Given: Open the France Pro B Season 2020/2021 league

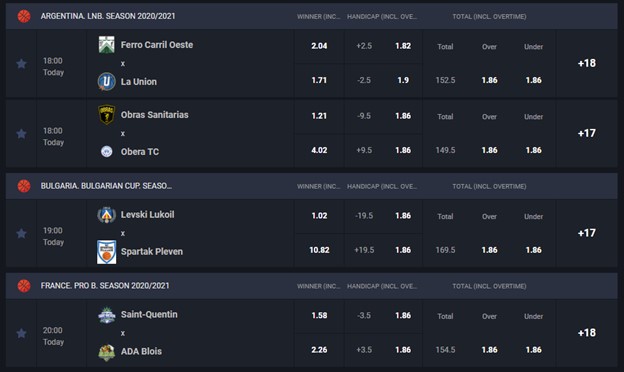Looking at the screenshot, I should click(105, 286).
